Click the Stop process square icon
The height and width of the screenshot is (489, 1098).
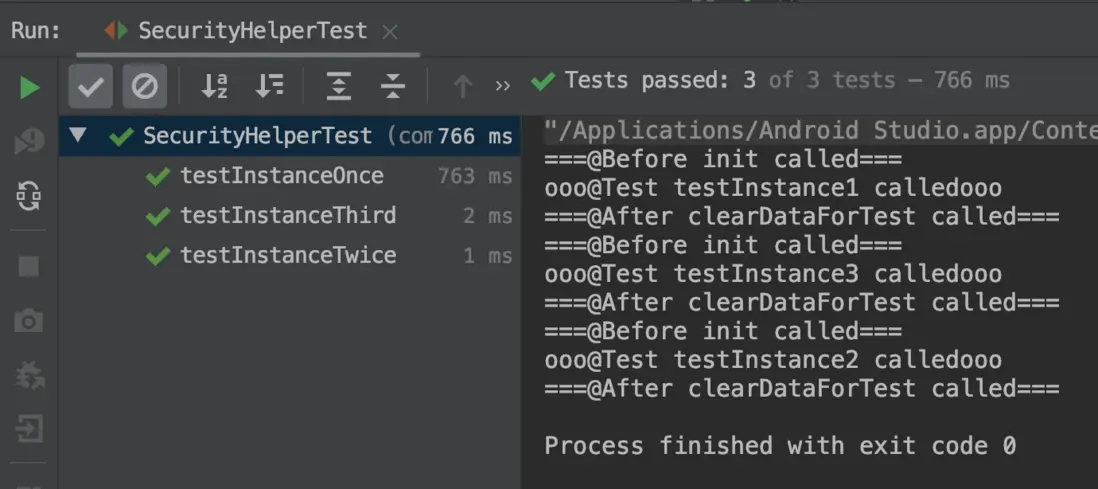[x=29, y=267]
